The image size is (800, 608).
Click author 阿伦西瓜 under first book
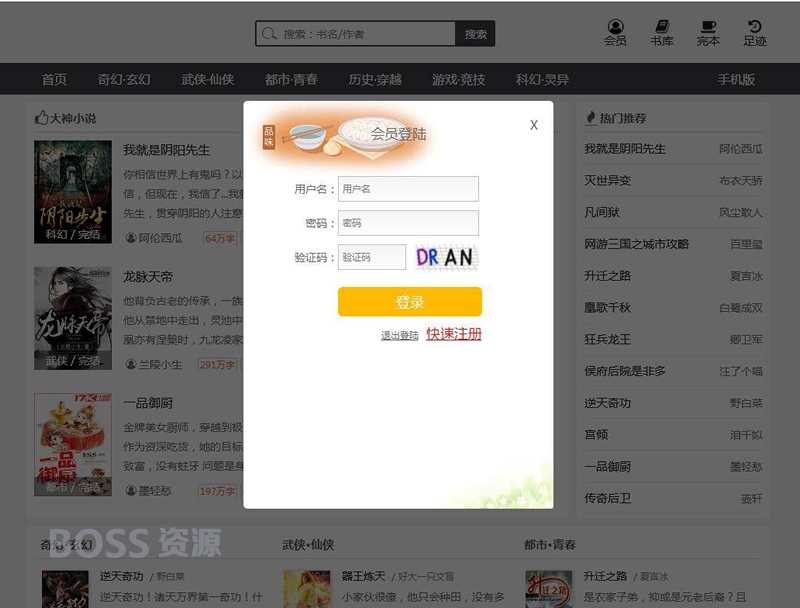(x=160, y=238)
